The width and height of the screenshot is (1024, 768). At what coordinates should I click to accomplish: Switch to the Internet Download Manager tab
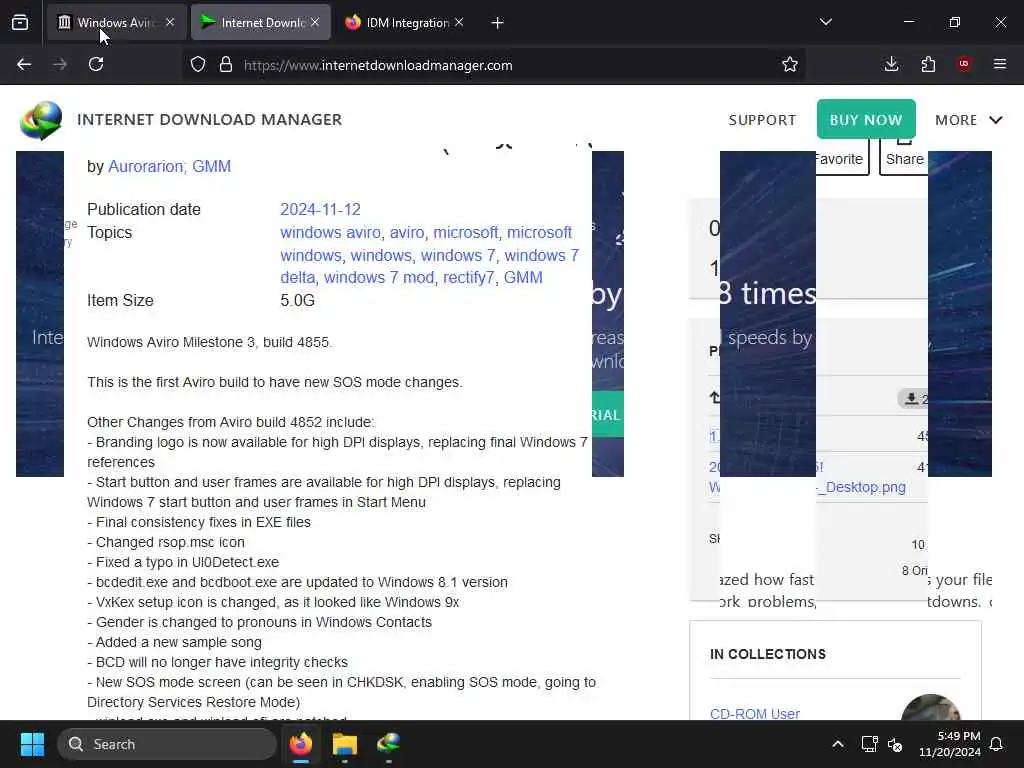coord(261,23)
